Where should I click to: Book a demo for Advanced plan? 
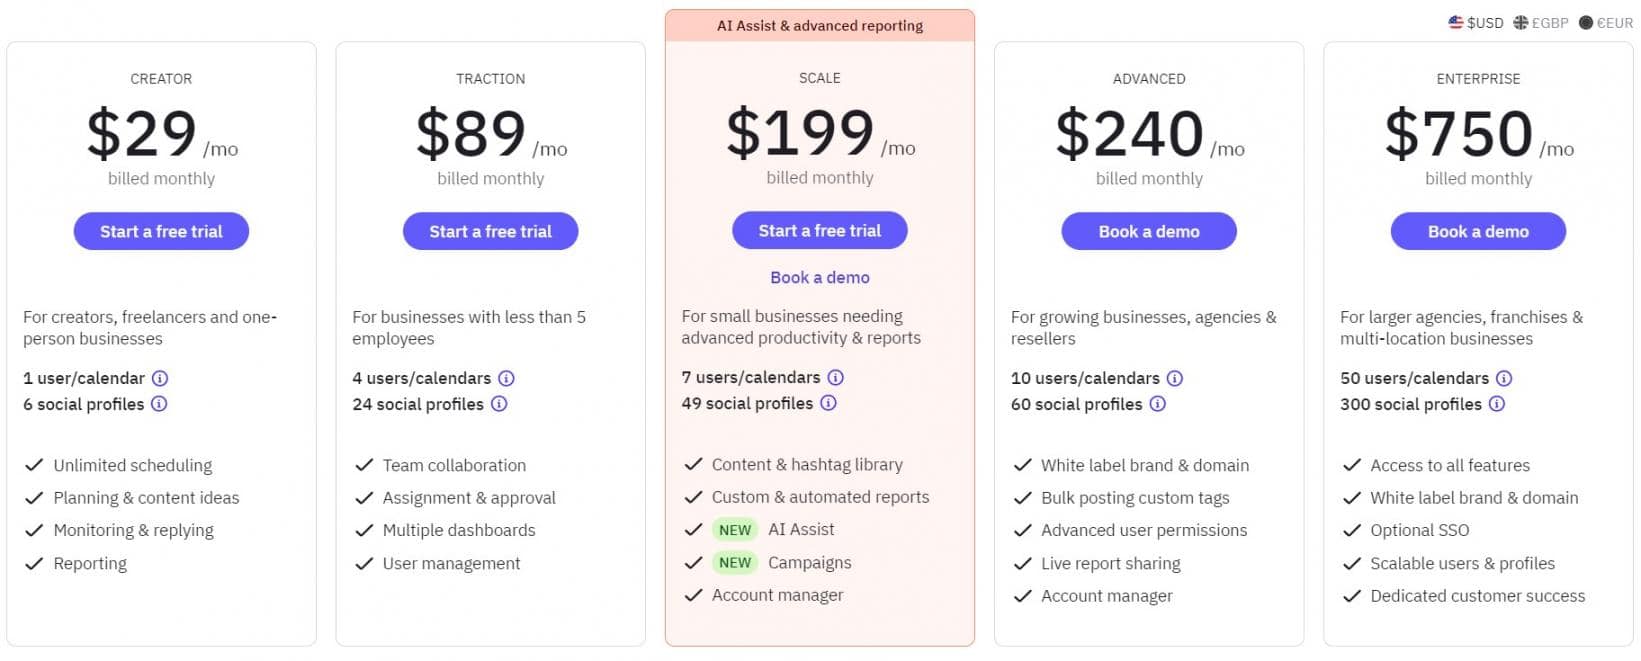click(1149, 231)
